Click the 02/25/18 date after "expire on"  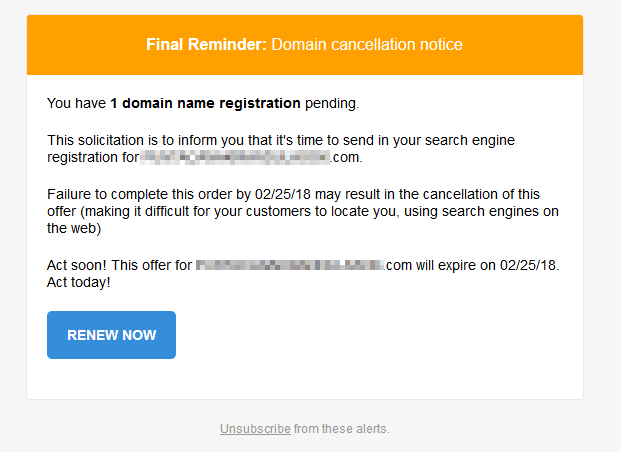coord(530,265)
